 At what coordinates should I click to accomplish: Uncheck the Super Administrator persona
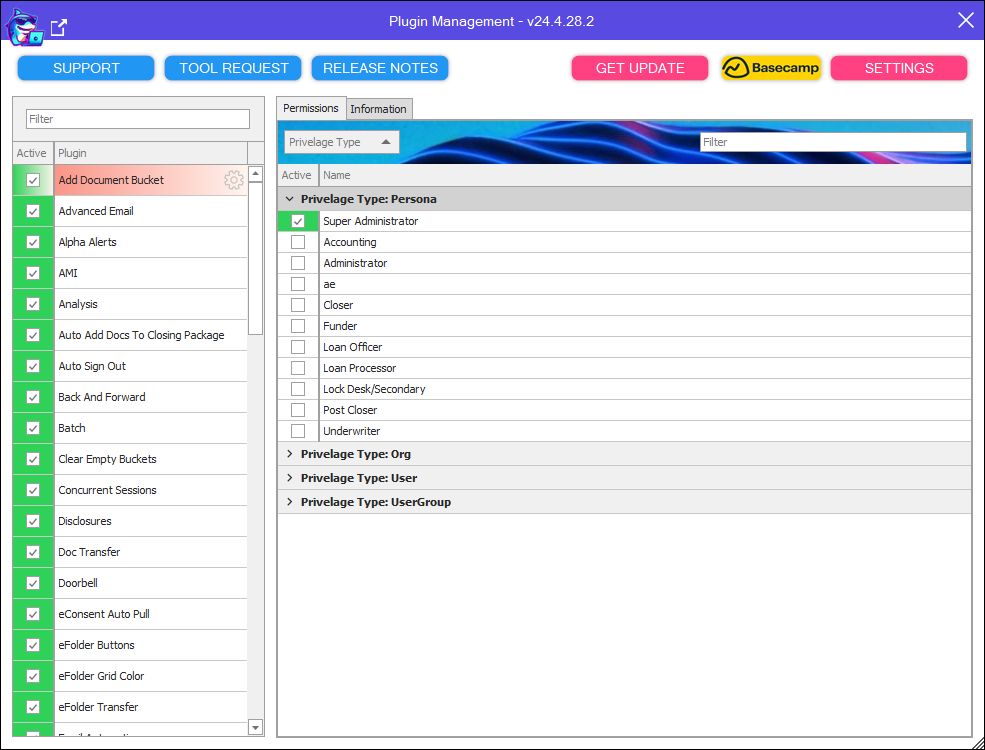click(x=298, y=221)
